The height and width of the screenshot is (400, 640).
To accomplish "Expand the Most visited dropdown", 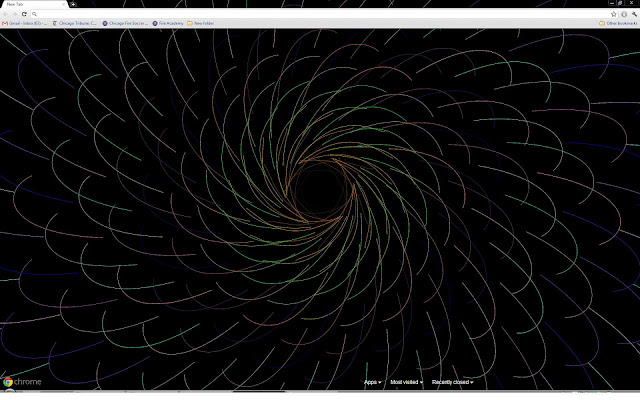I will [x=407, y=382].
